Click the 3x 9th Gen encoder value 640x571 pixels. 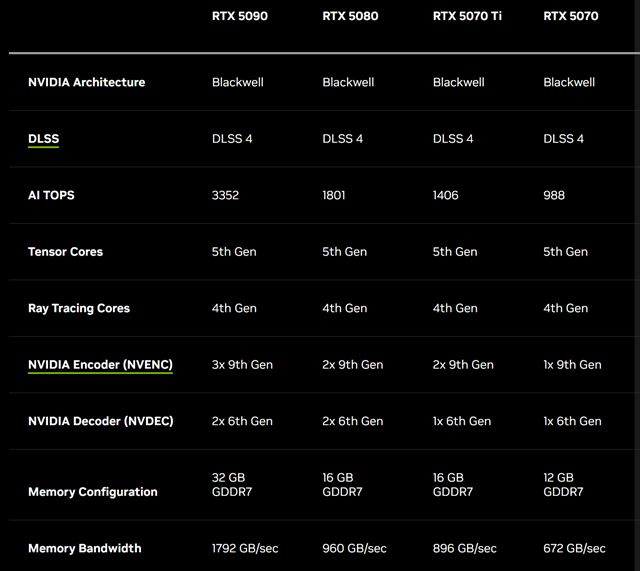pyautogui.click(x=242, y=364)
